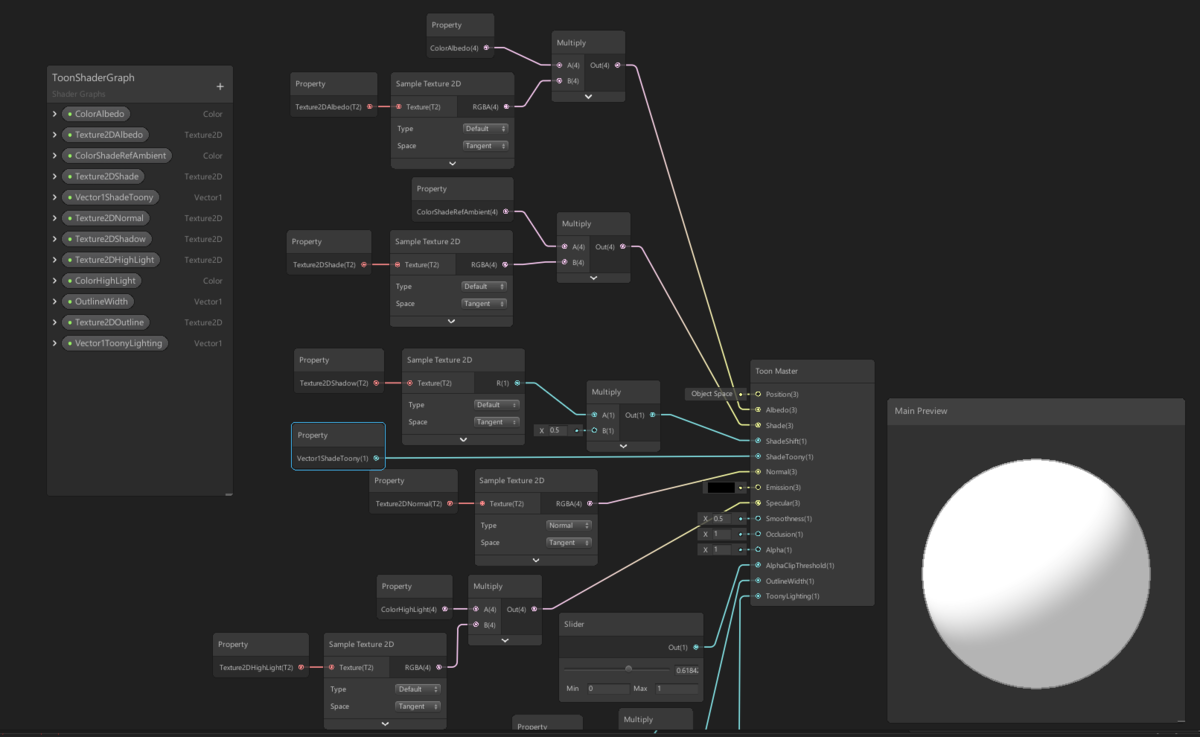Edit the Slider node's 0.6184 value field
1200x737 pixels.
point(687,670)
